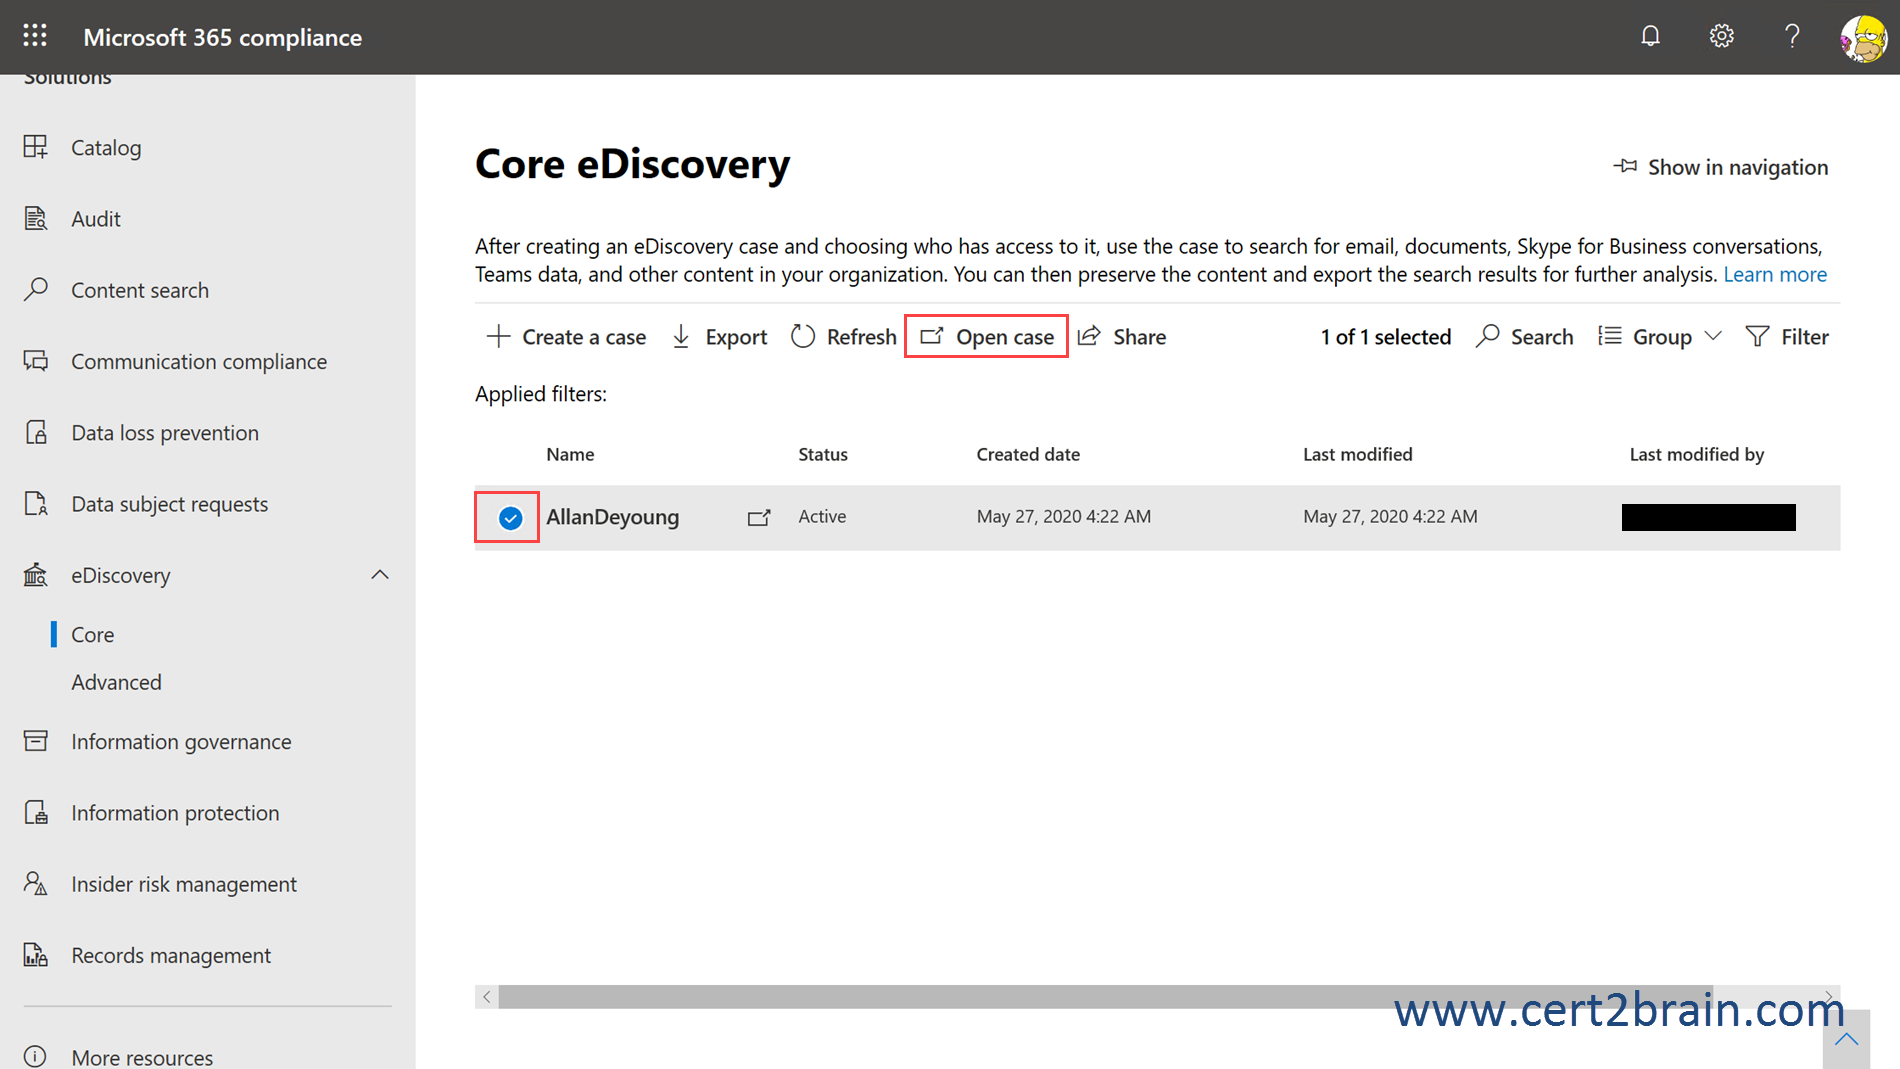Export the selected case

719,337
